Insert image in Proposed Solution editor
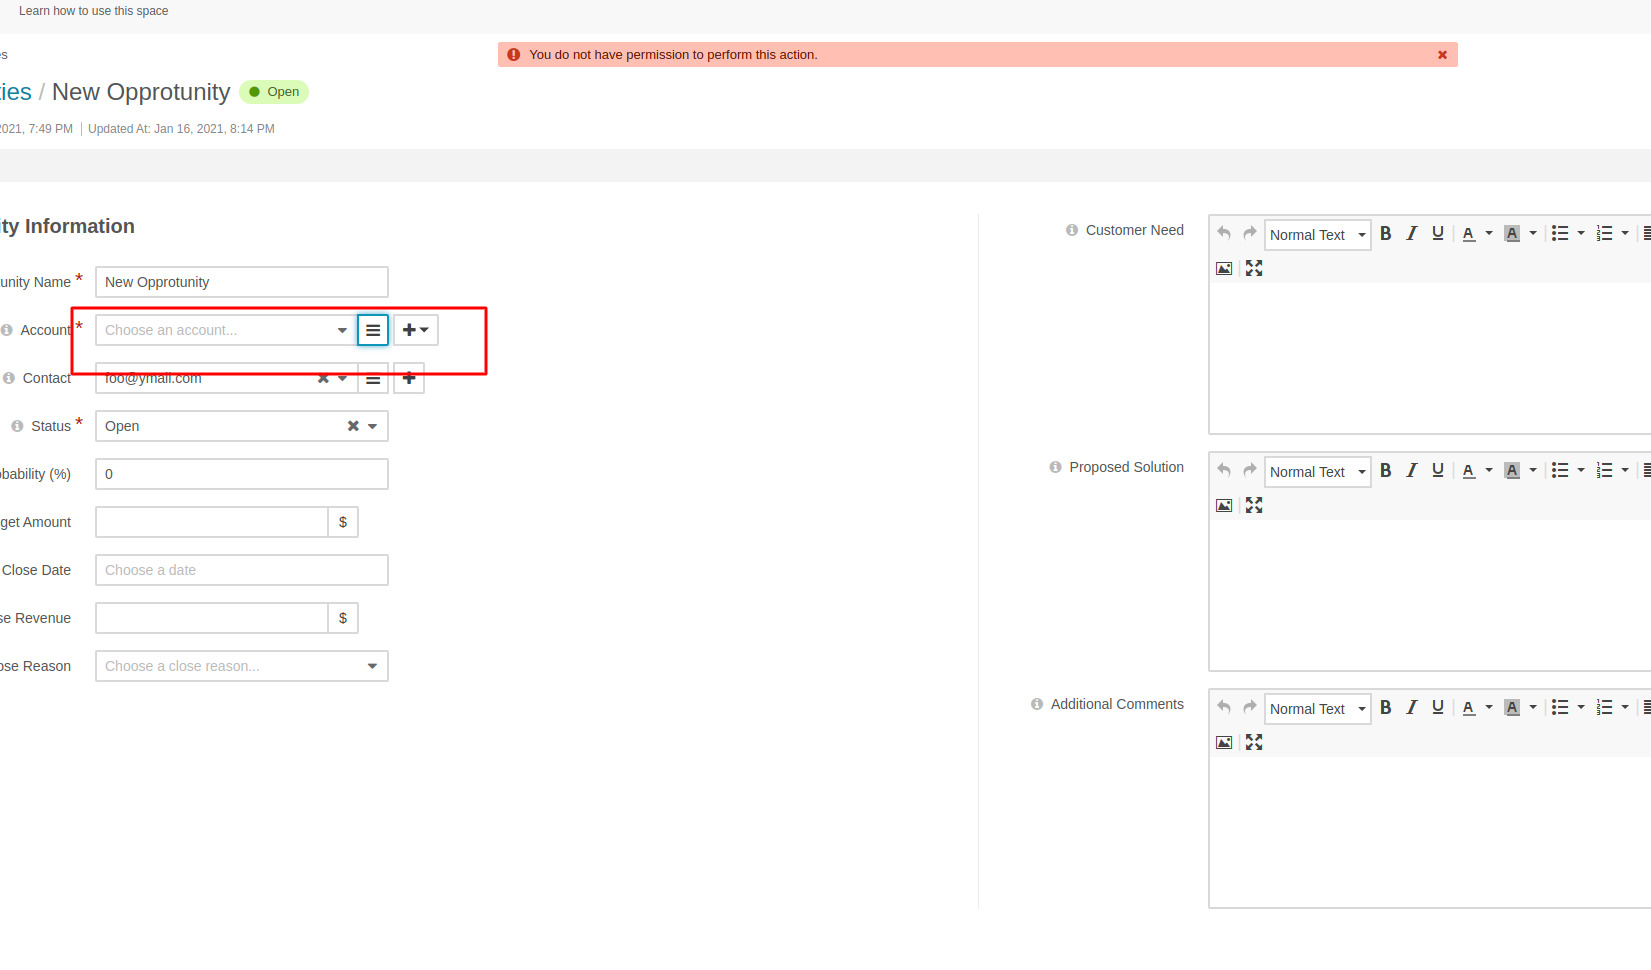 click(1224, 505)
